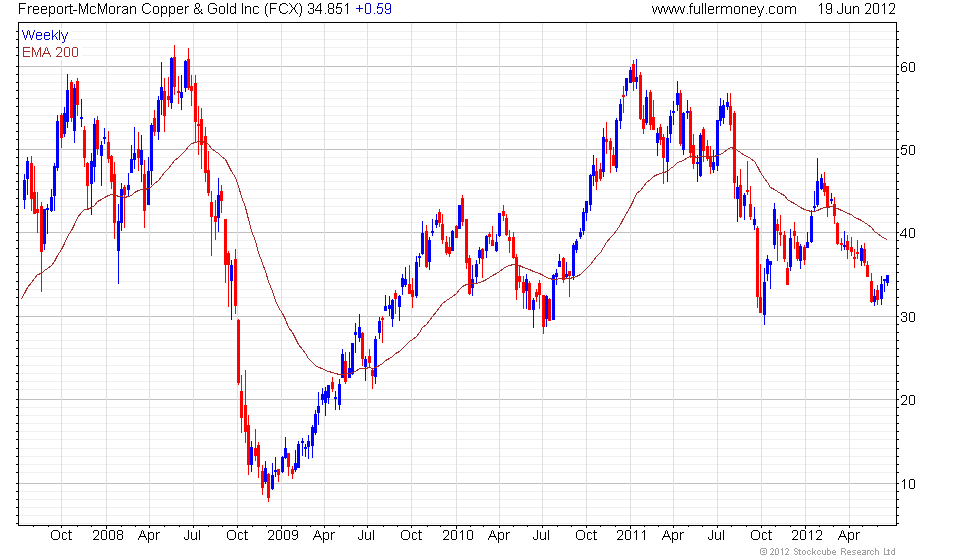The height and width of the screenshot is (560, 980).
Task: Click the Stockcube Research Ltd copyright text
Action: pos(828,552)
